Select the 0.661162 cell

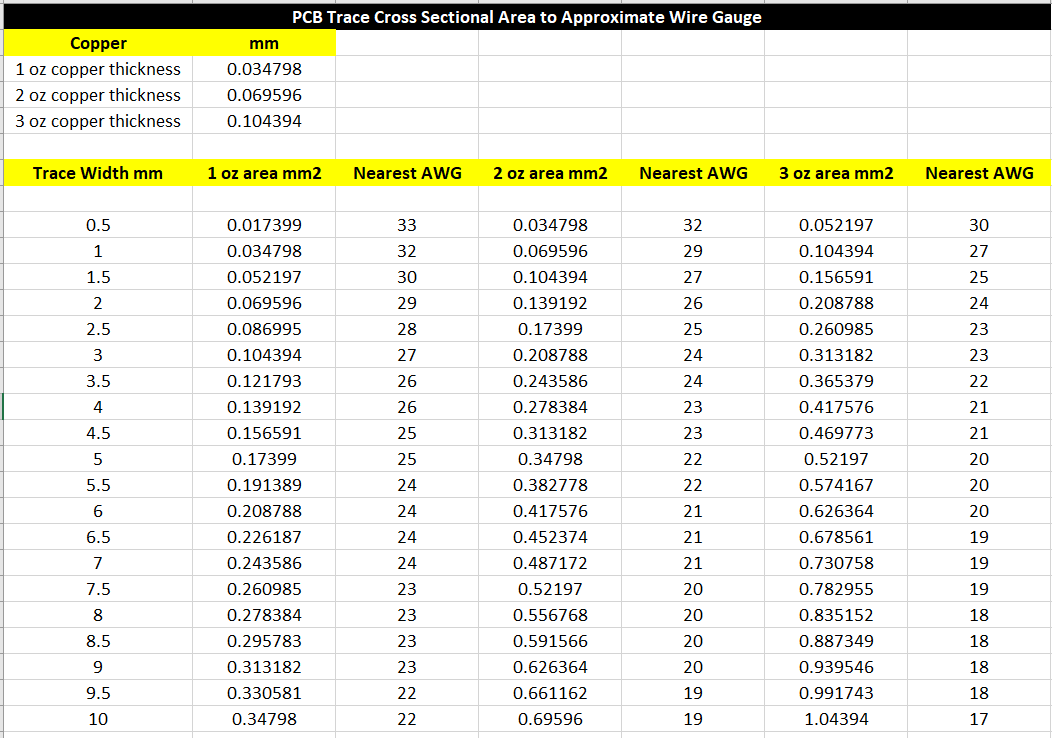[x=550, y=693]
